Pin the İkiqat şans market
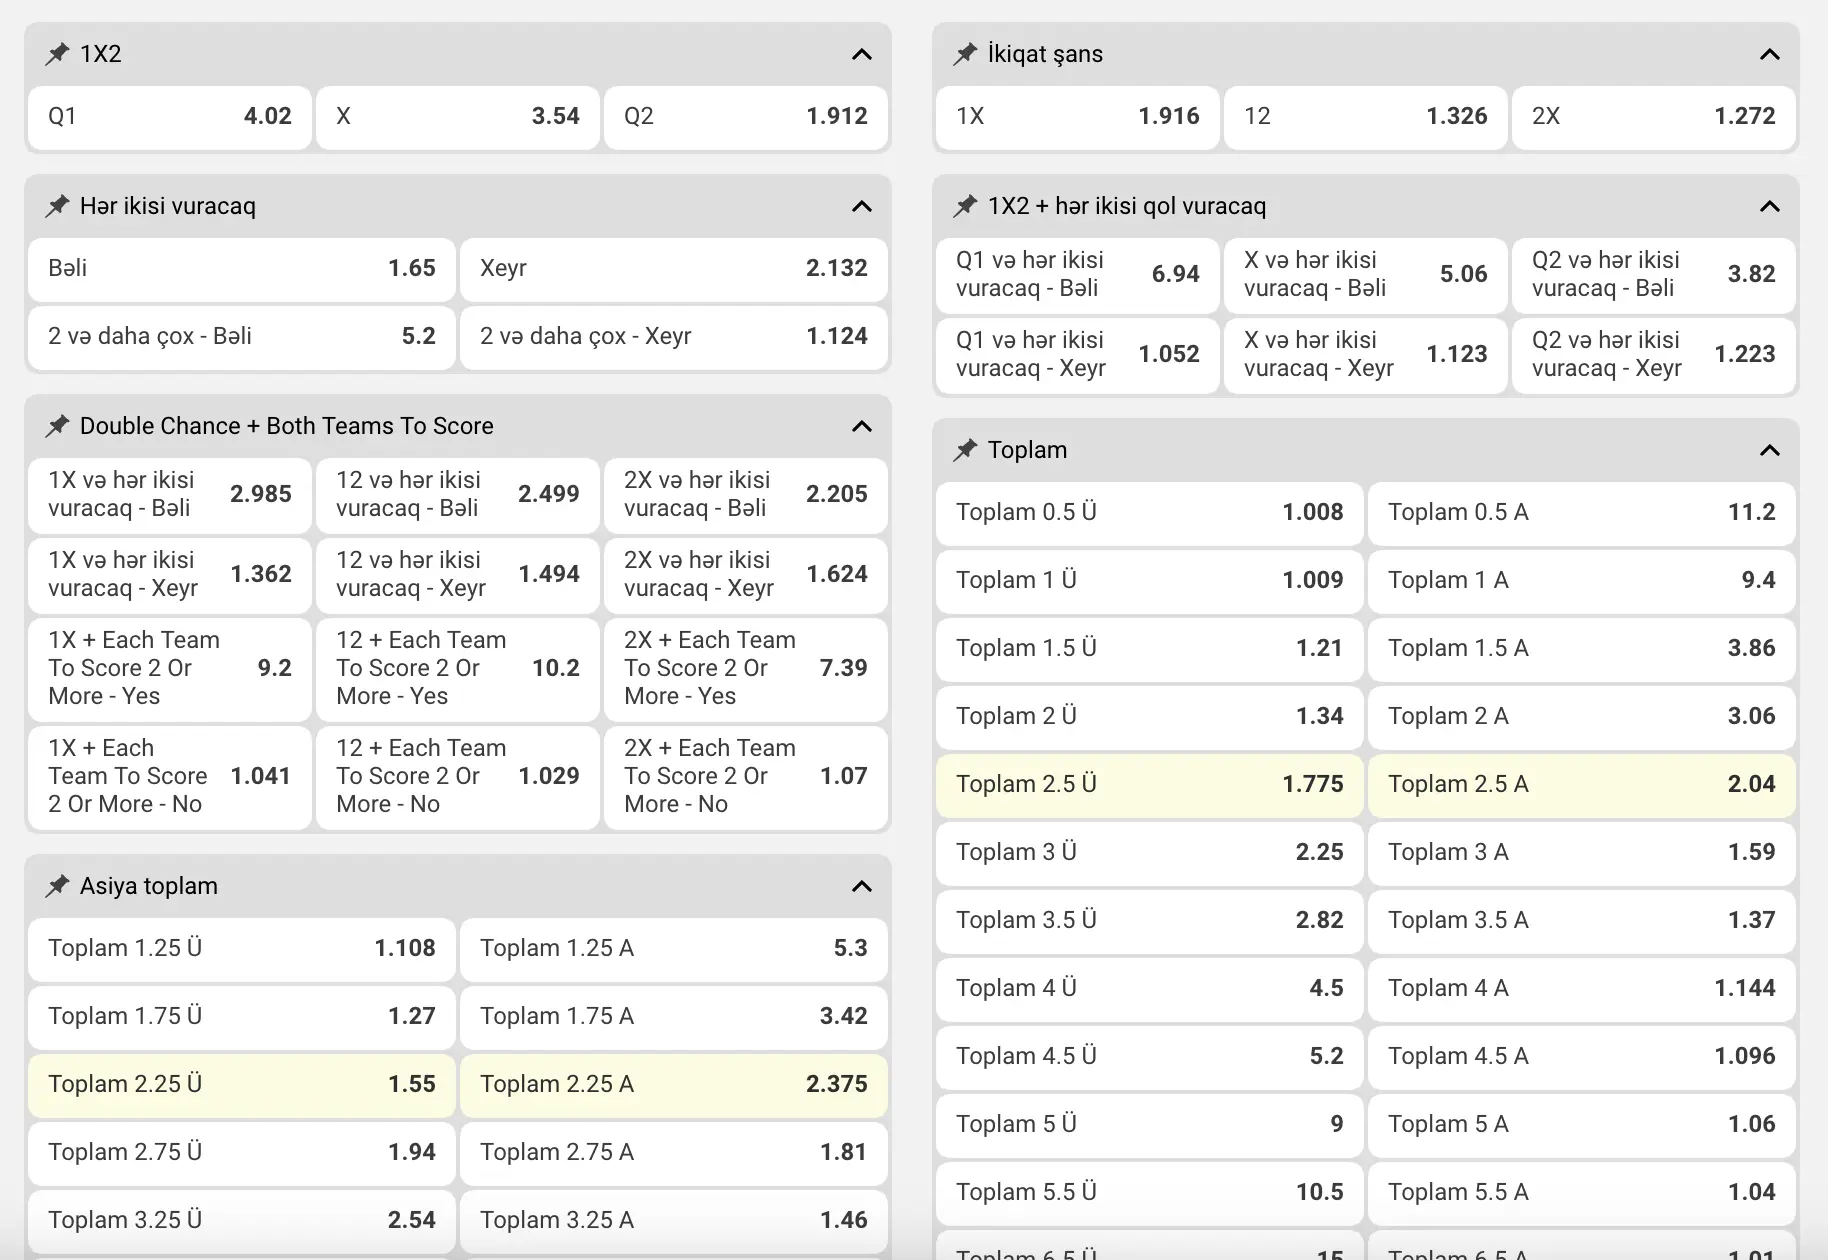The height and width of the screenshot is (1260, 1828). click(x=965, y=54)
